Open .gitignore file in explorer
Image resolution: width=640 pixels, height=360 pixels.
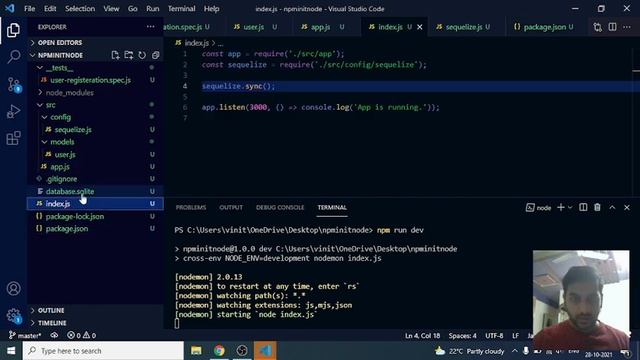tap(62, 179)
